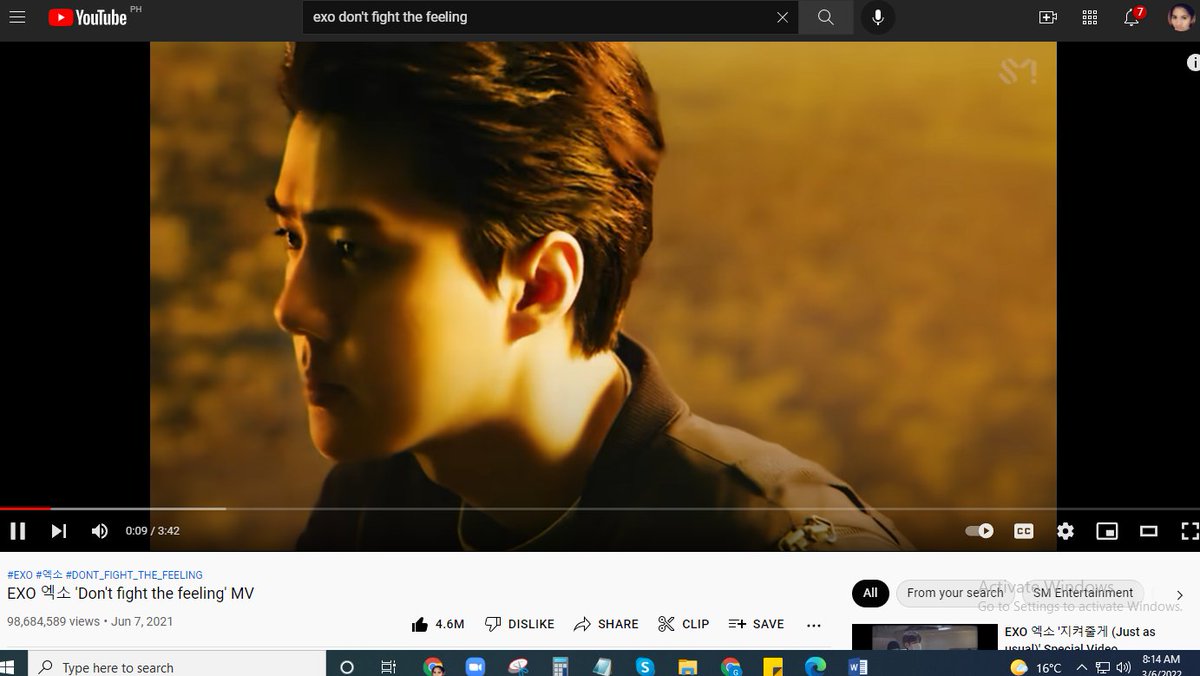Screen dimensions: 1200x676
Task: Seek on the video progress bar
Action: pyautogui.click(x=600, y=509)
